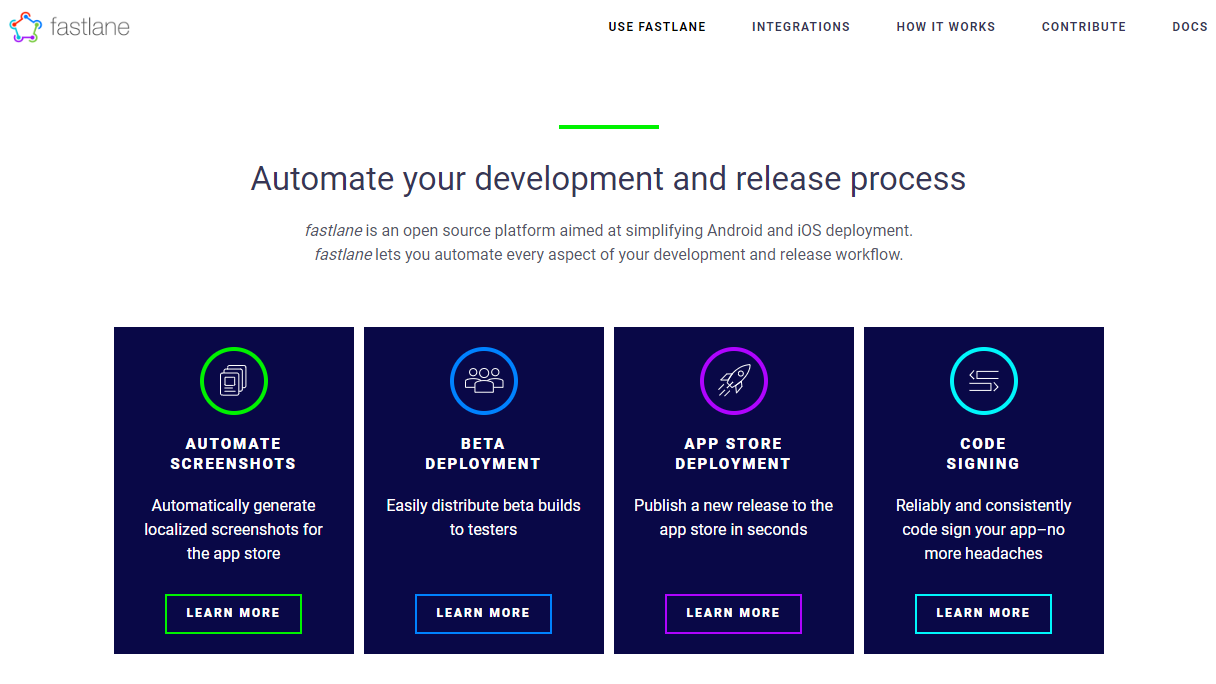
Task: Go to HOW IT WORKS section
Action: [946, 27]
